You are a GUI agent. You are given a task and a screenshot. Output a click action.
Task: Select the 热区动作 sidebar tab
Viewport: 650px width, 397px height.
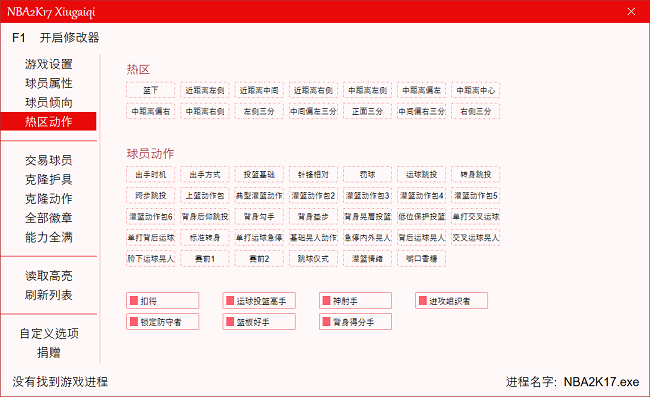49,121
